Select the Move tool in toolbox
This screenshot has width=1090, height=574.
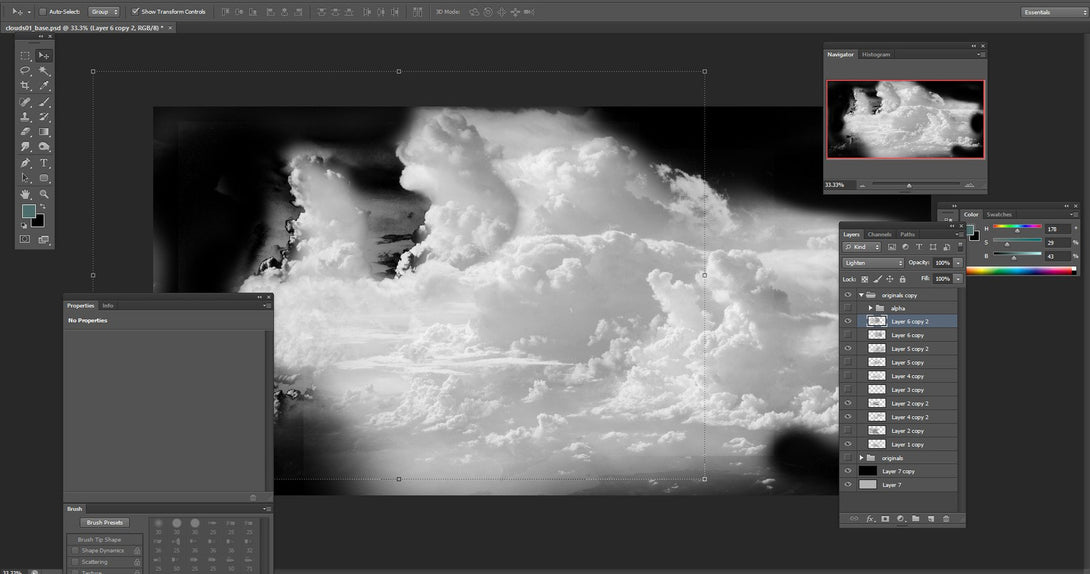[x=44, y=55]
